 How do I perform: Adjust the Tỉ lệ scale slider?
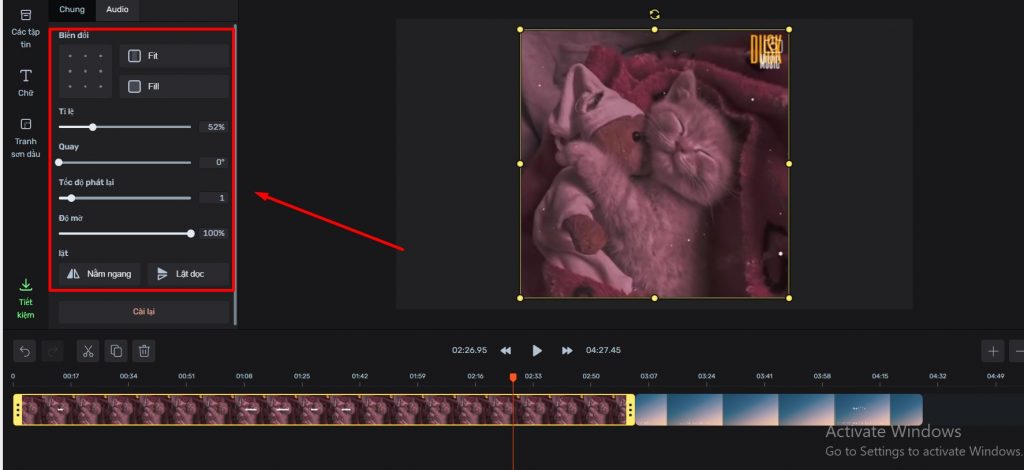(x=125, y=127)
